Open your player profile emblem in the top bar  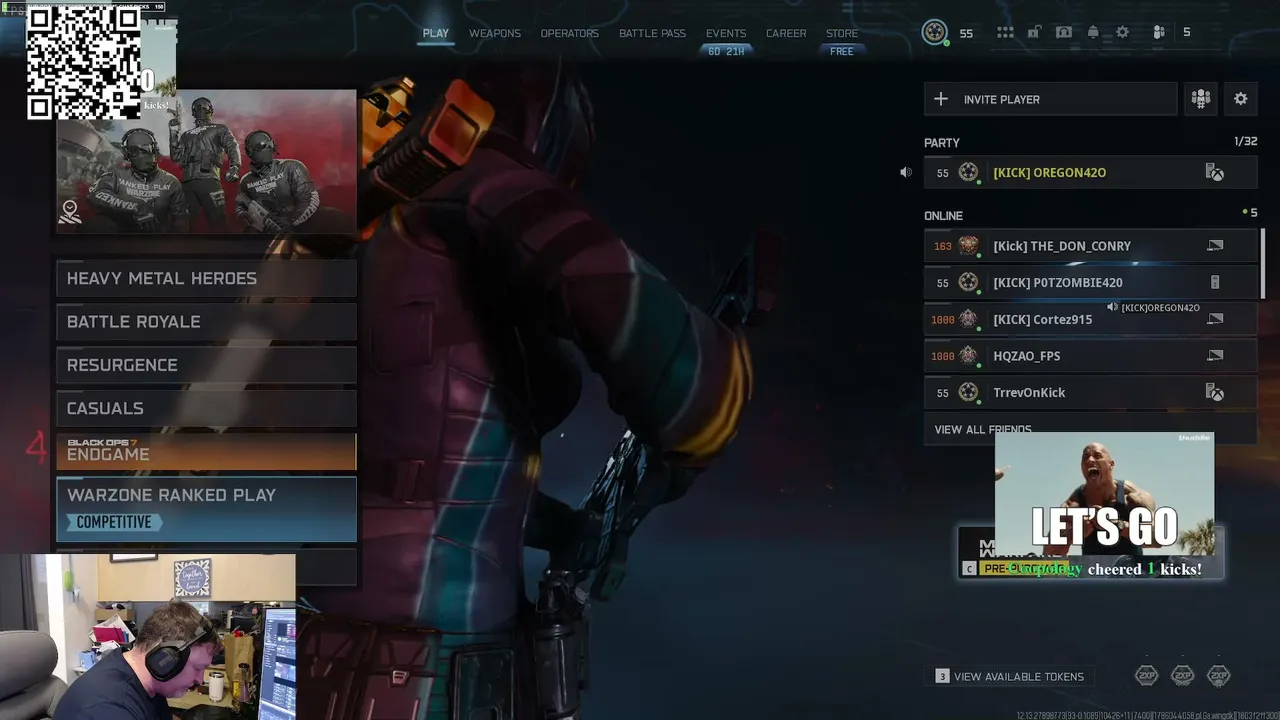coord(934,33)
